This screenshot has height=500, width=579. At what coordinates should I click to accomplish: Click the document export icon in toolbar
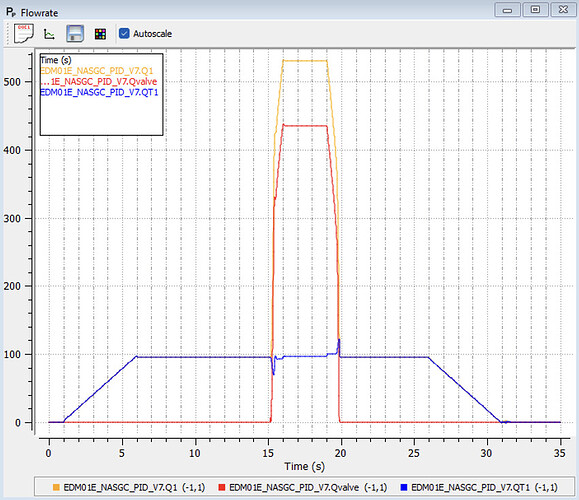[24, 34]
